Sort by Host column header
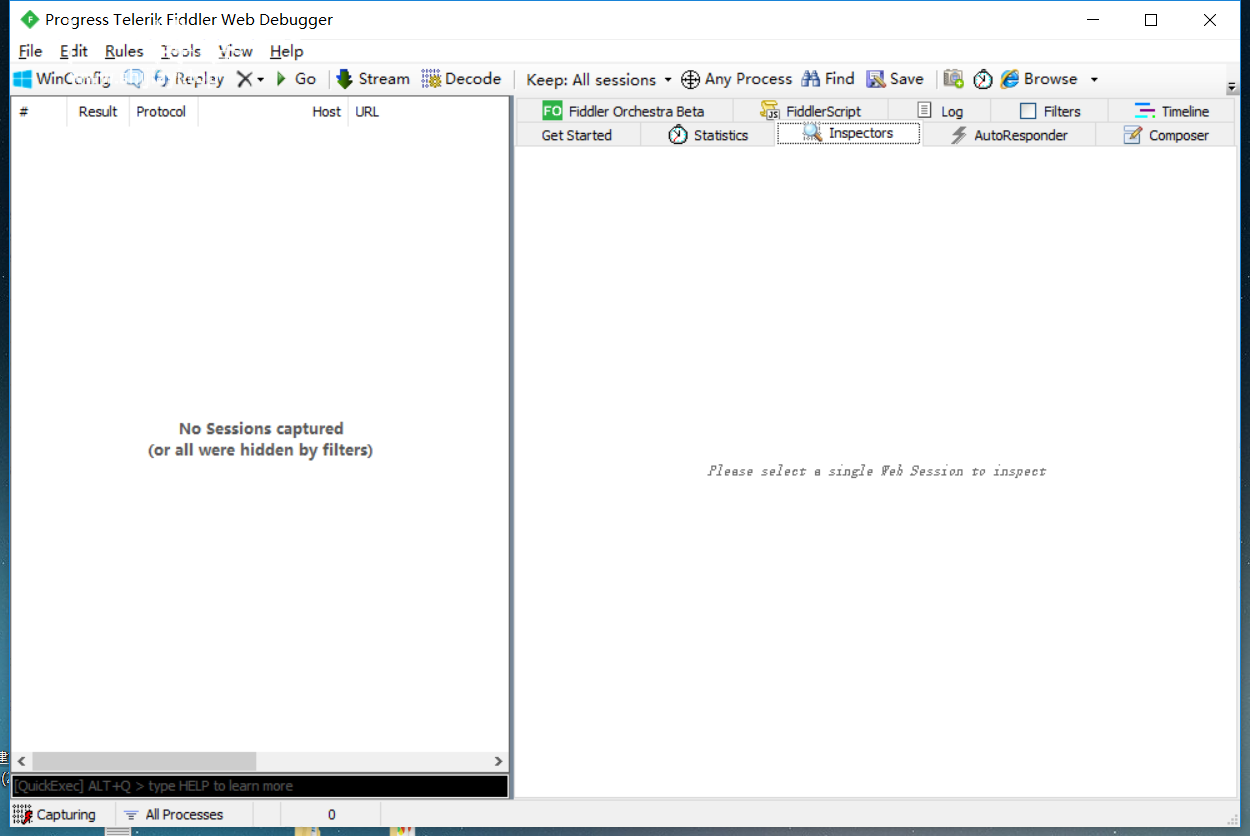 click(x=273, y=112)
